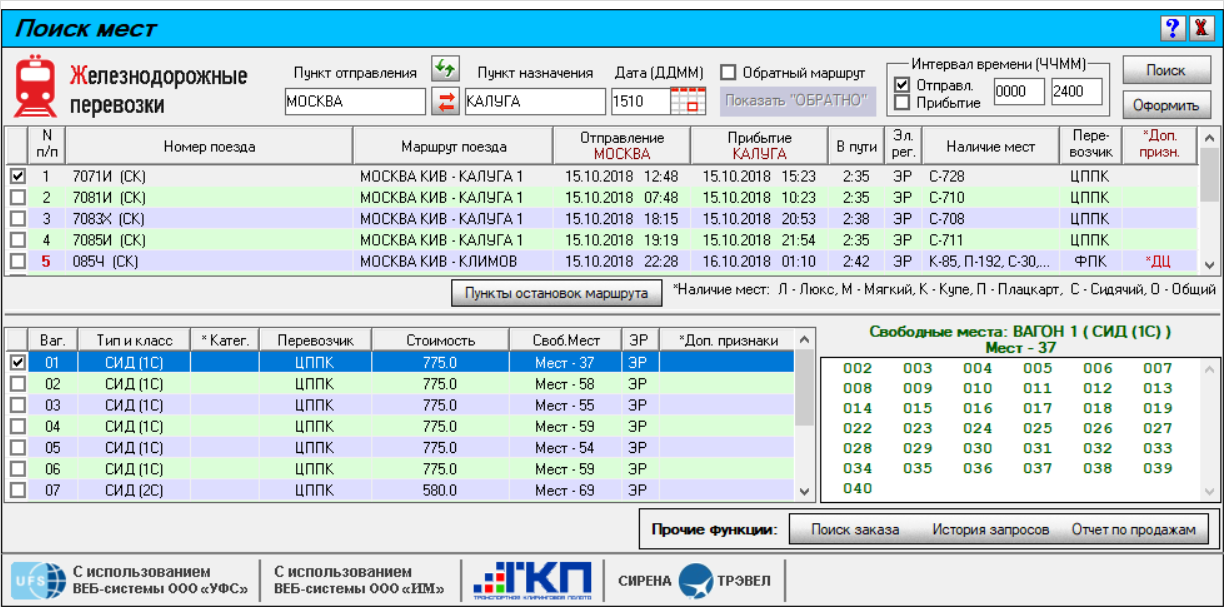Click the red swap stations icon
The image size is (1224, 607).
[x=445, y=100]
